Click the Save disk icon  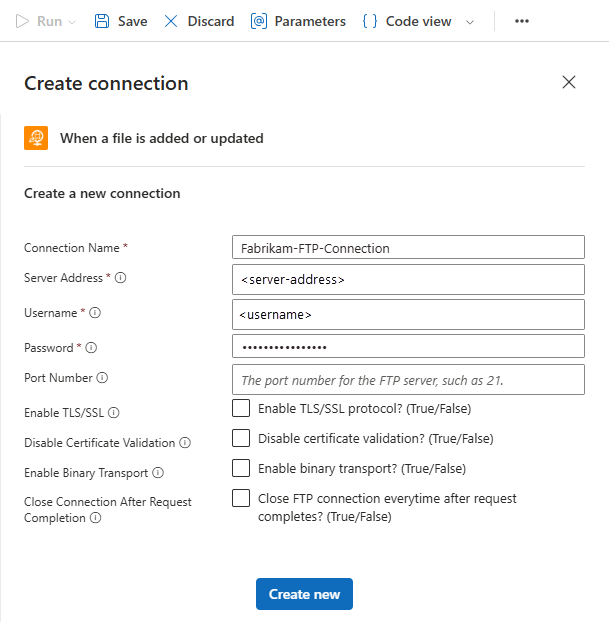click(102, 21)
